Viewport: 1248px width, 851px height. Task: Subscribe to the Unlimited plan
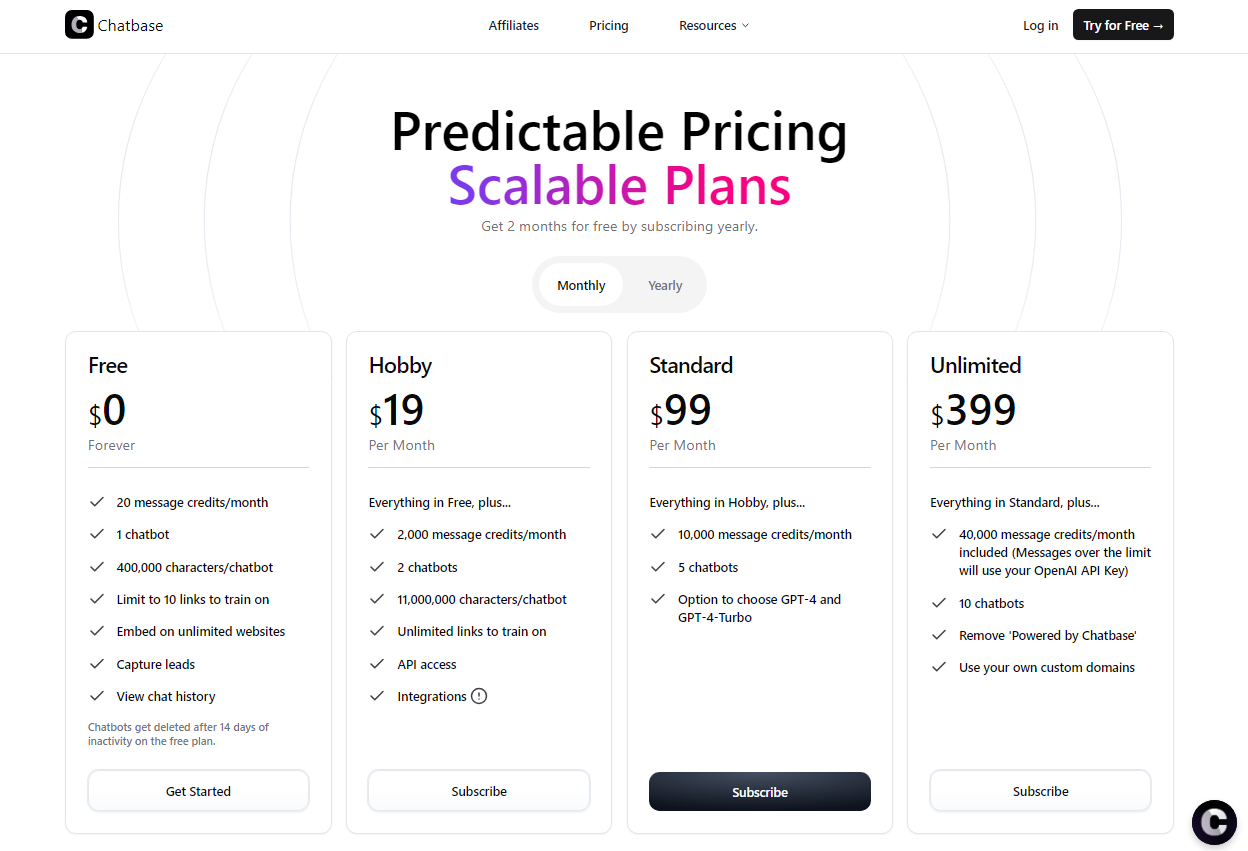1040,791
